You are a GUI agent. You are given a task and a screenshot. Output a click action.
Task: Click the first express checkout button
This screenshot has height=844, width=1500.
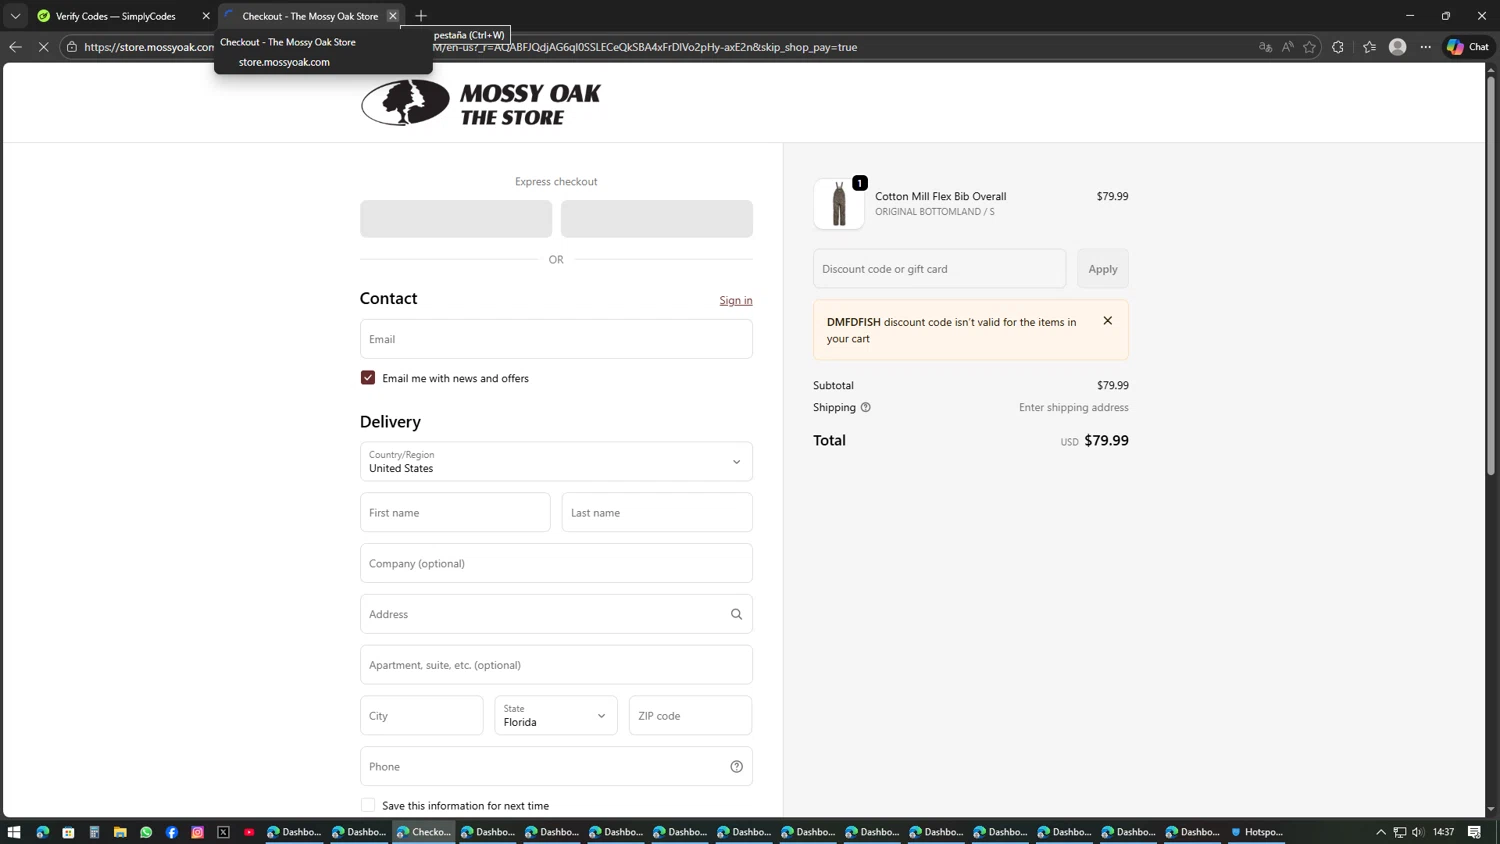coord(456,219)
